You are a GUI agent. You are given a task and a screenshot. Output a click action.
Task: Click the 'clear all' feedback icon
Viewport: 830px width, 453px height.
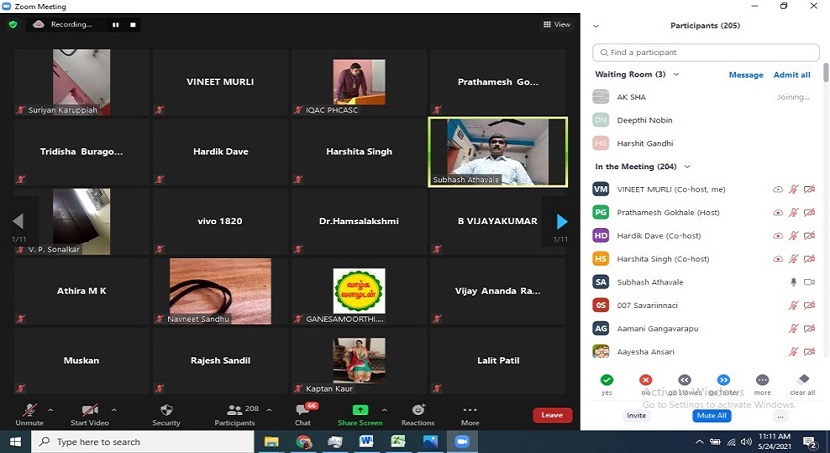(802, 380)
